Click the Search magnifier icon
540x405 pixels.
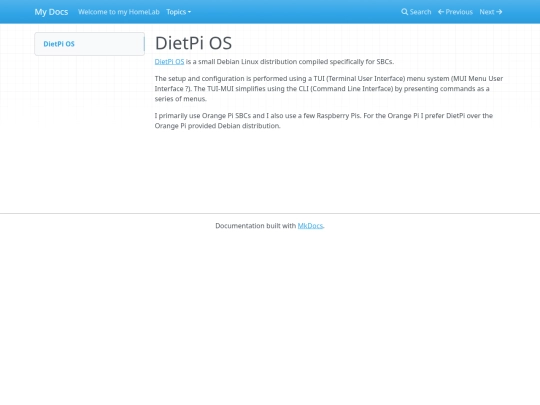tap(404, 12)
